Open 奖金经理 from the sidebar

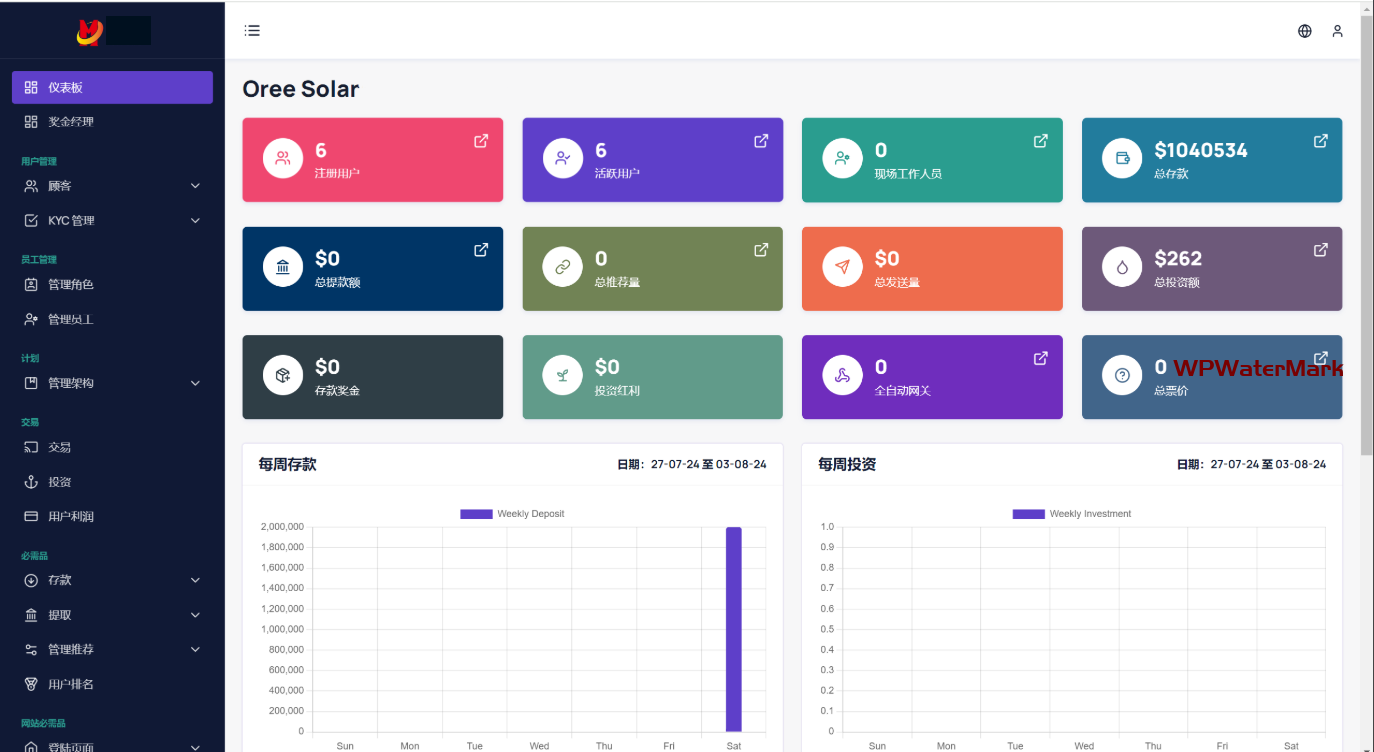70,122
